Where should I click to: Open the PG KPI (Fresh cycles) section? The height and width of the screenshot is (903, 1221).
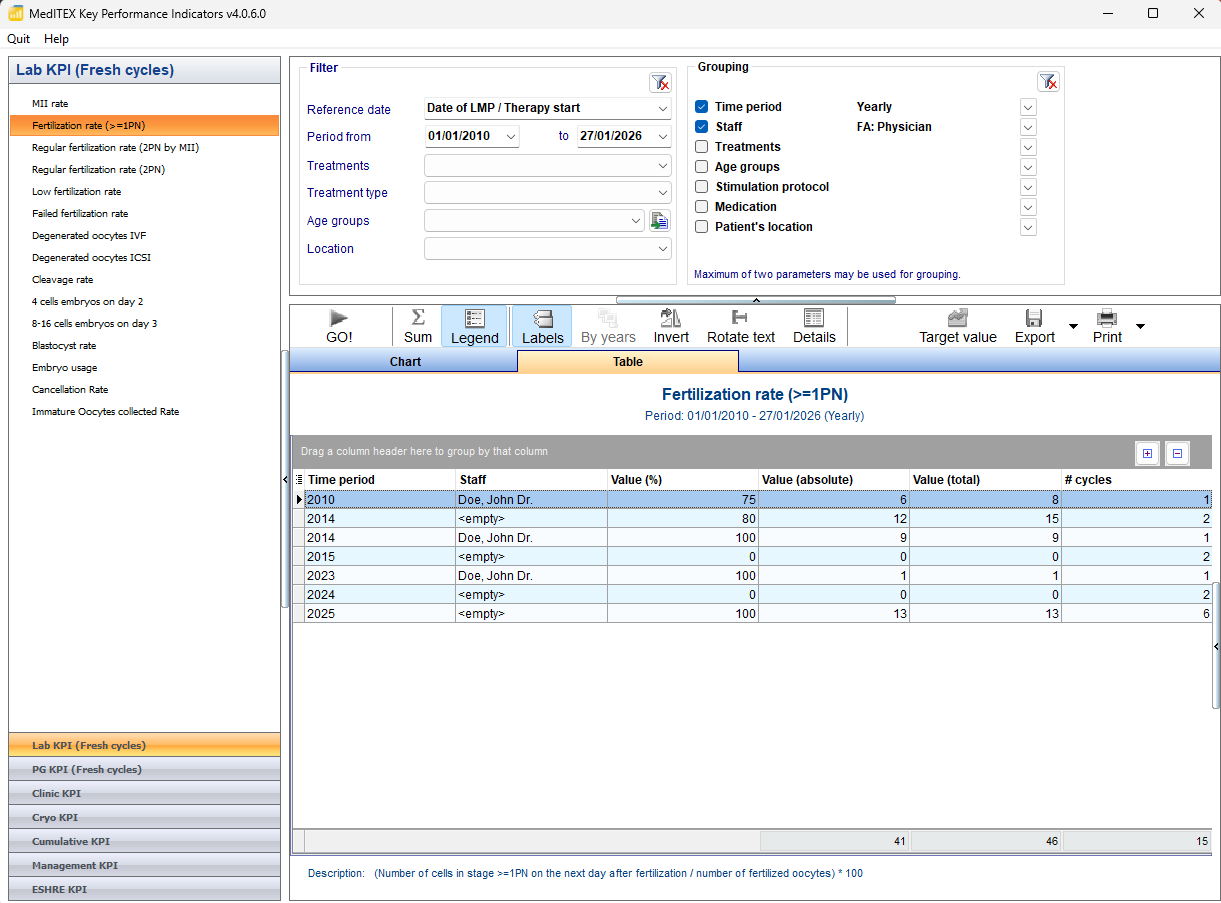tap(144, 769)
